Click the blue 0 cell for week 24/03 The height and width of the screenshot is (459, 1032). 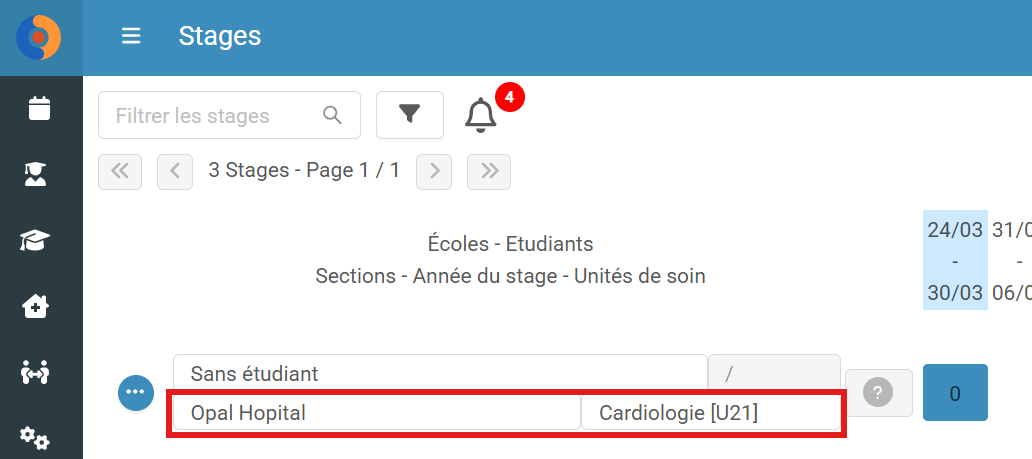pyautogui.click(x=955, y=393)
